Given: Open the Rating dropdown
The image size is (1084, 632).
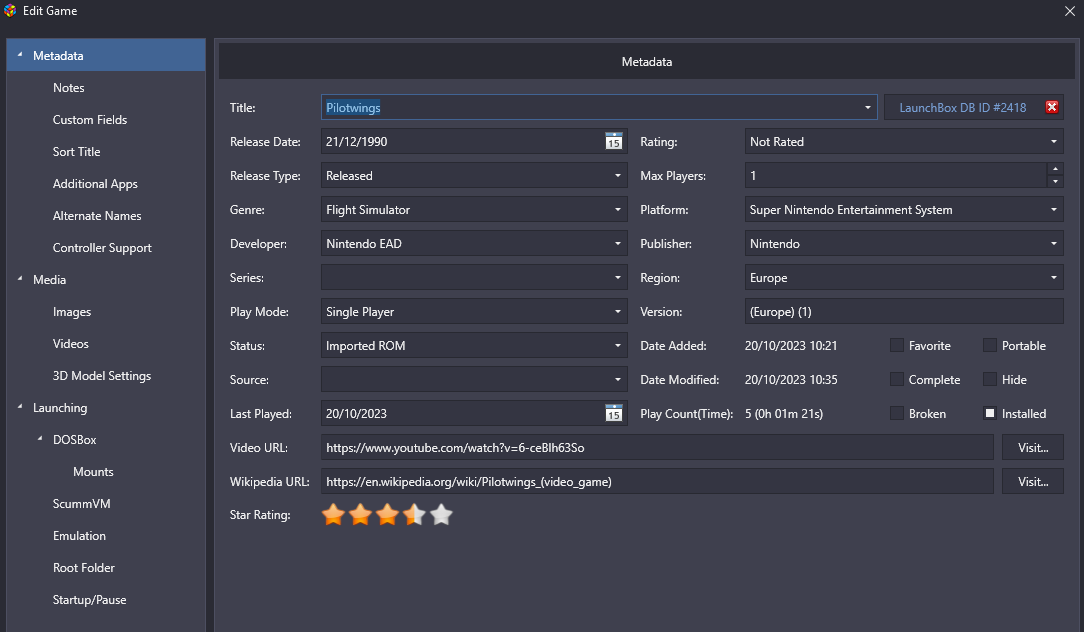Looking at the screenshot, I should coord(1054,142).
